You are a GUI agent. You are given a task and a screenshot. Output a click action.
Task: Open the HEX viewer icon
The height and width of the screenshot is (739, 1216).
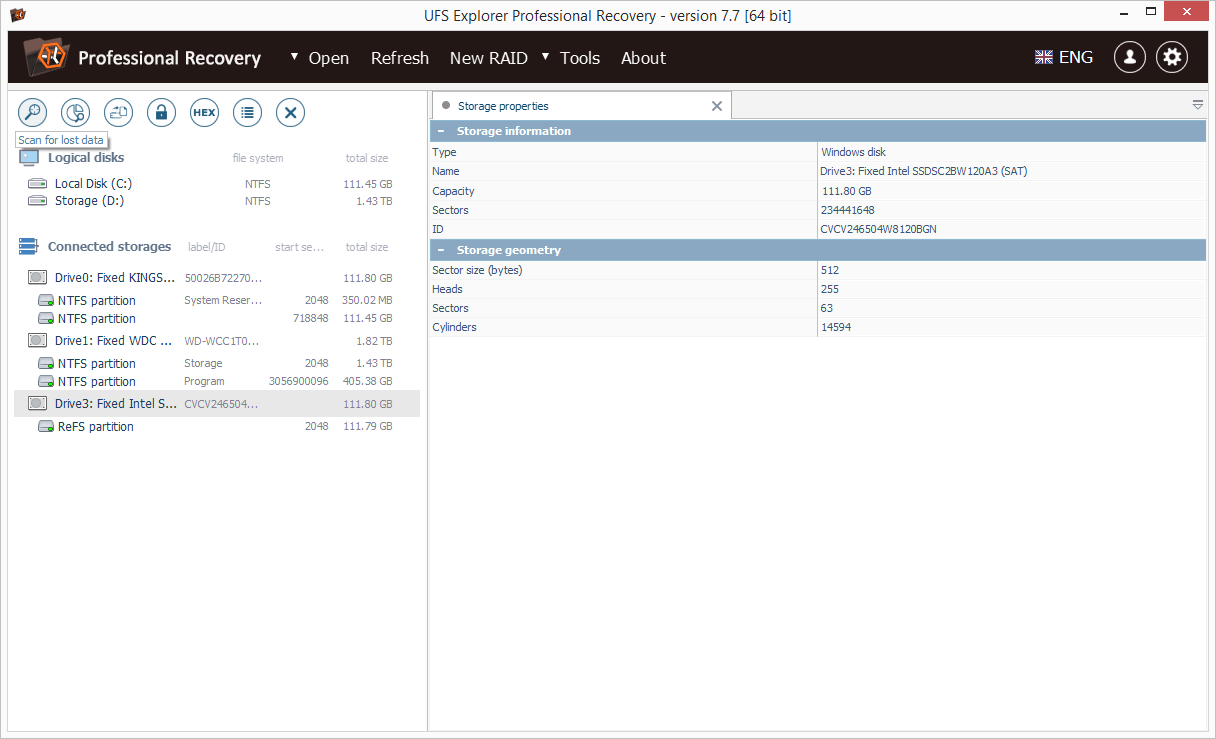tap(204, 113)
